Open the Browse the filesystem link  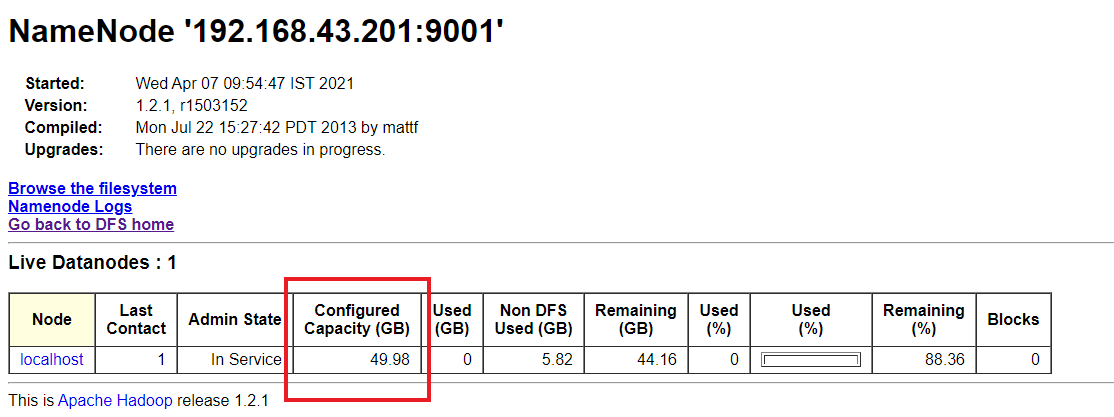(92, 188)
